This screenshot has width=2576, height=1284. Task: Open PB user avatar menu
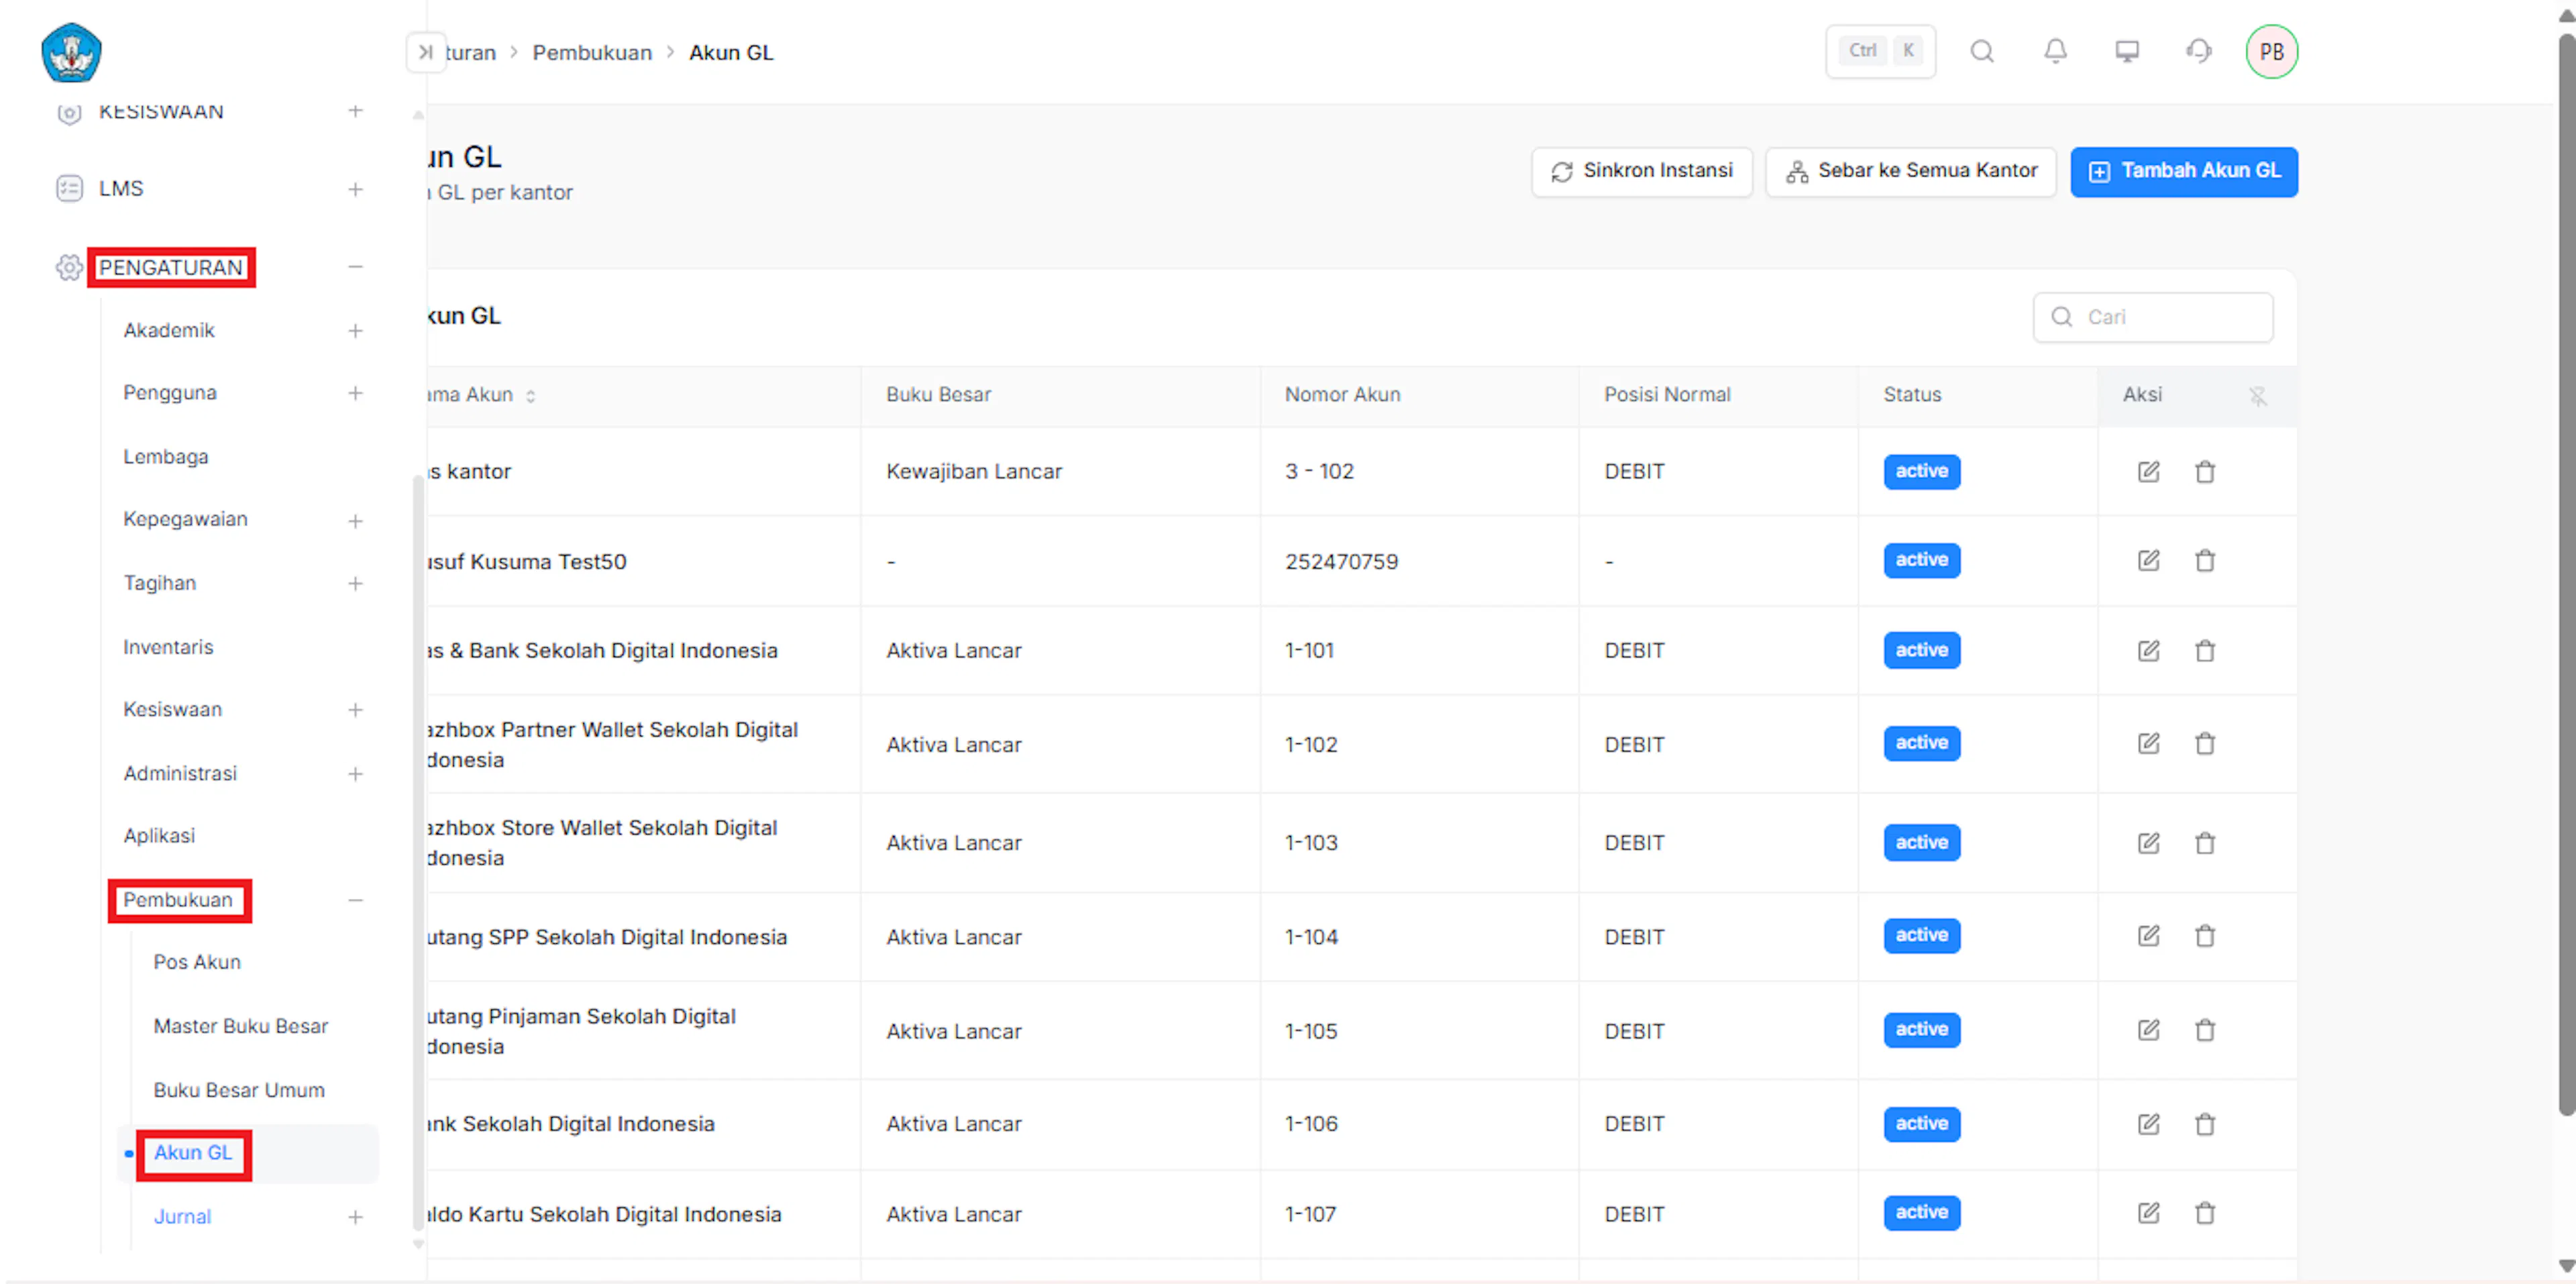point(2271,52)
